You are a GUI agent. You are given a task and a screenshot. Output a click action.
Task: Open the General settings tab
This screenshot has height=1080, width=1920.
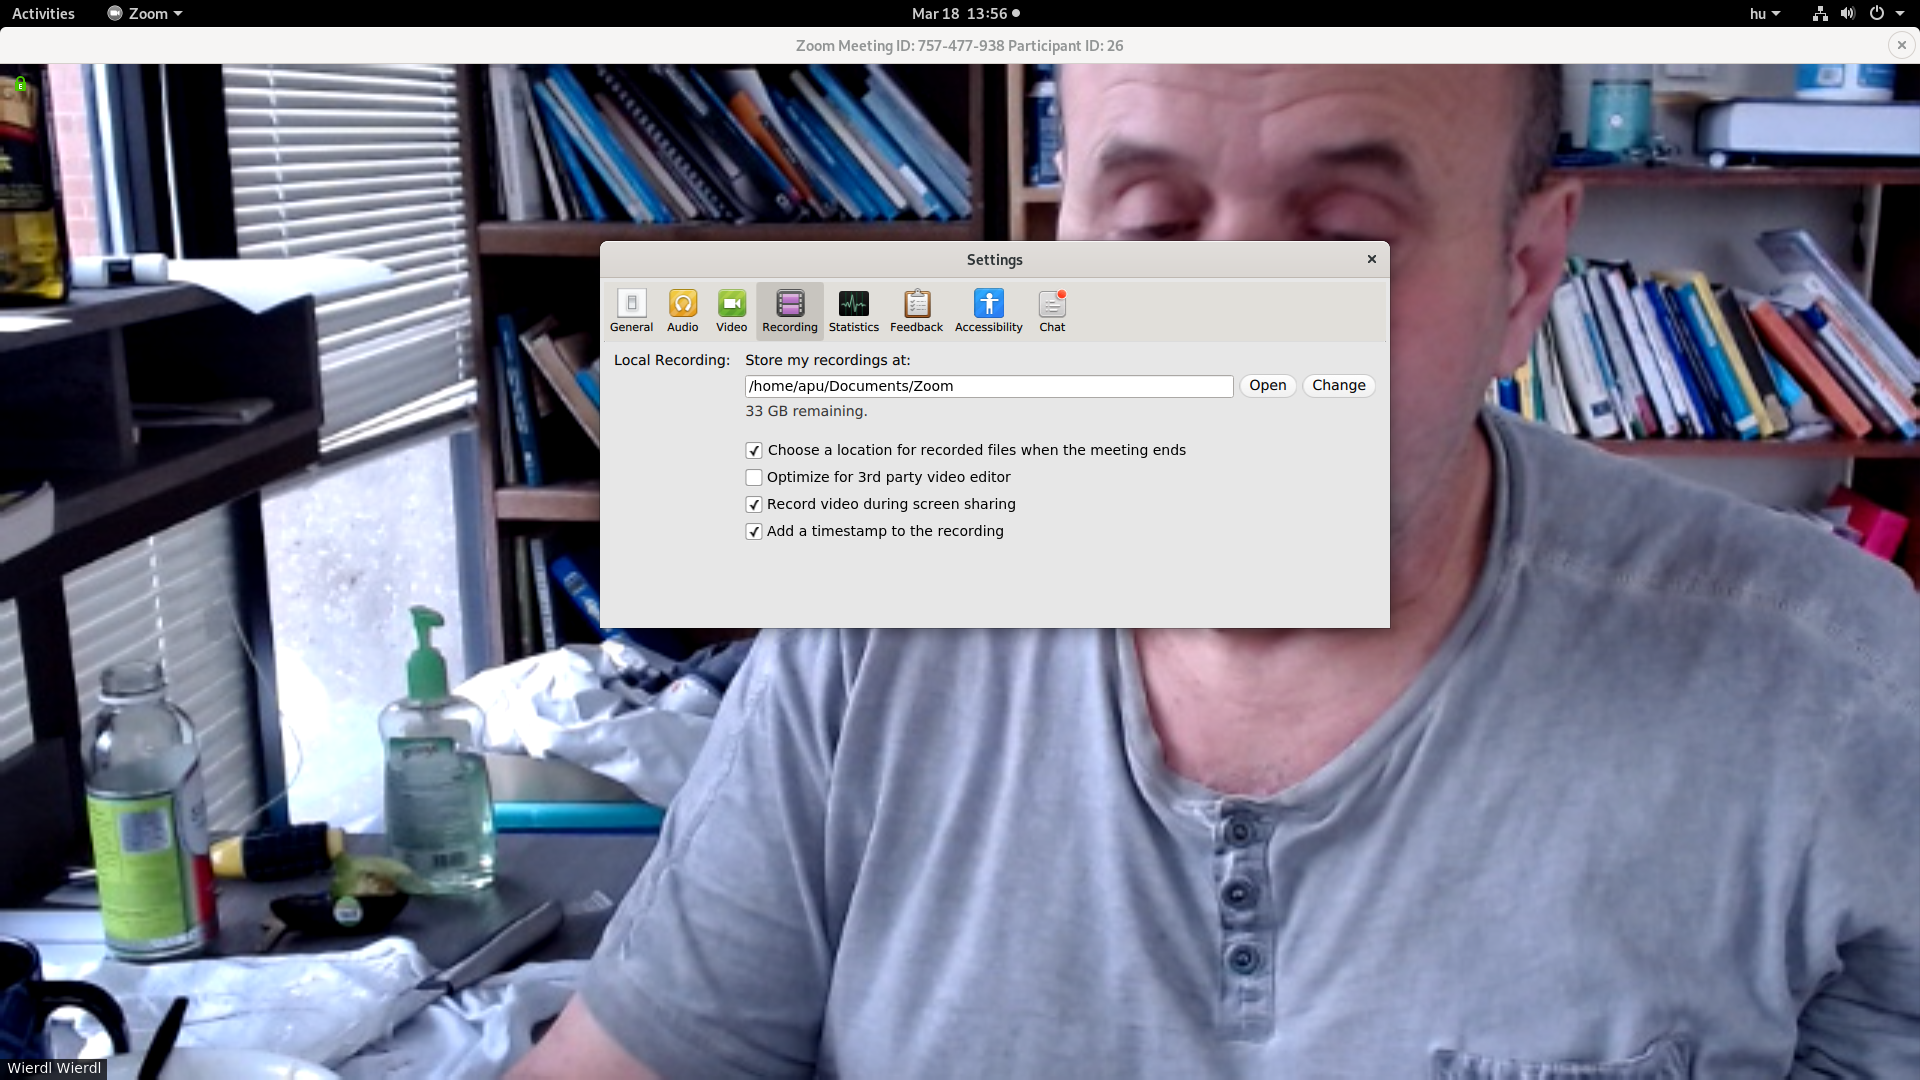click(x=631, y=311)
